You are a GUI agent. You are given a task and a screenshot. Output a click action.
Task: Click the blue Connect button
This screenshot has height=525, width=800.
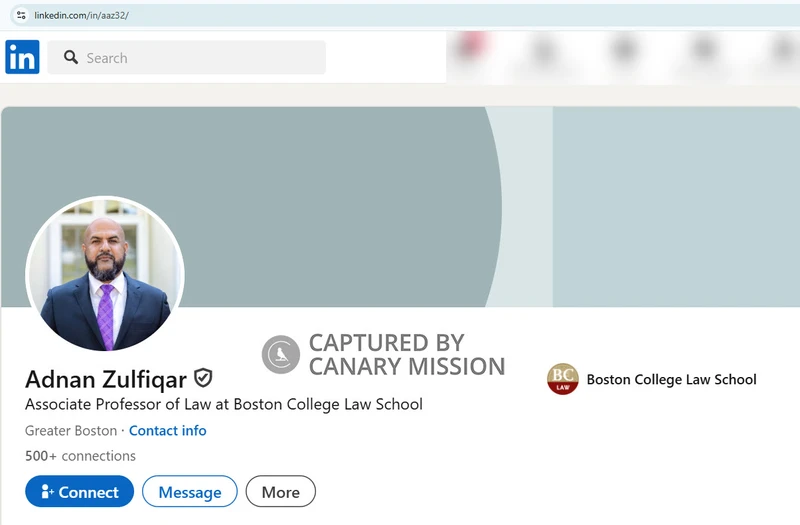[80, 491]
